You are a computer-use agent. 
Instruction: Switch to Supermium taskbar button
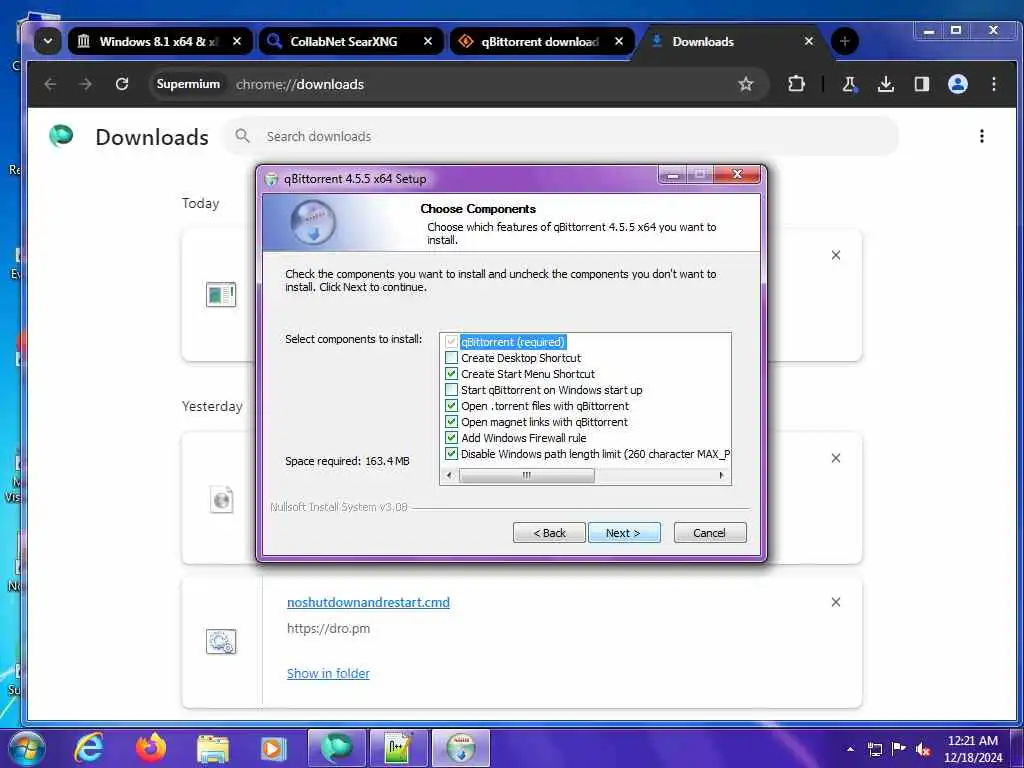336,748
